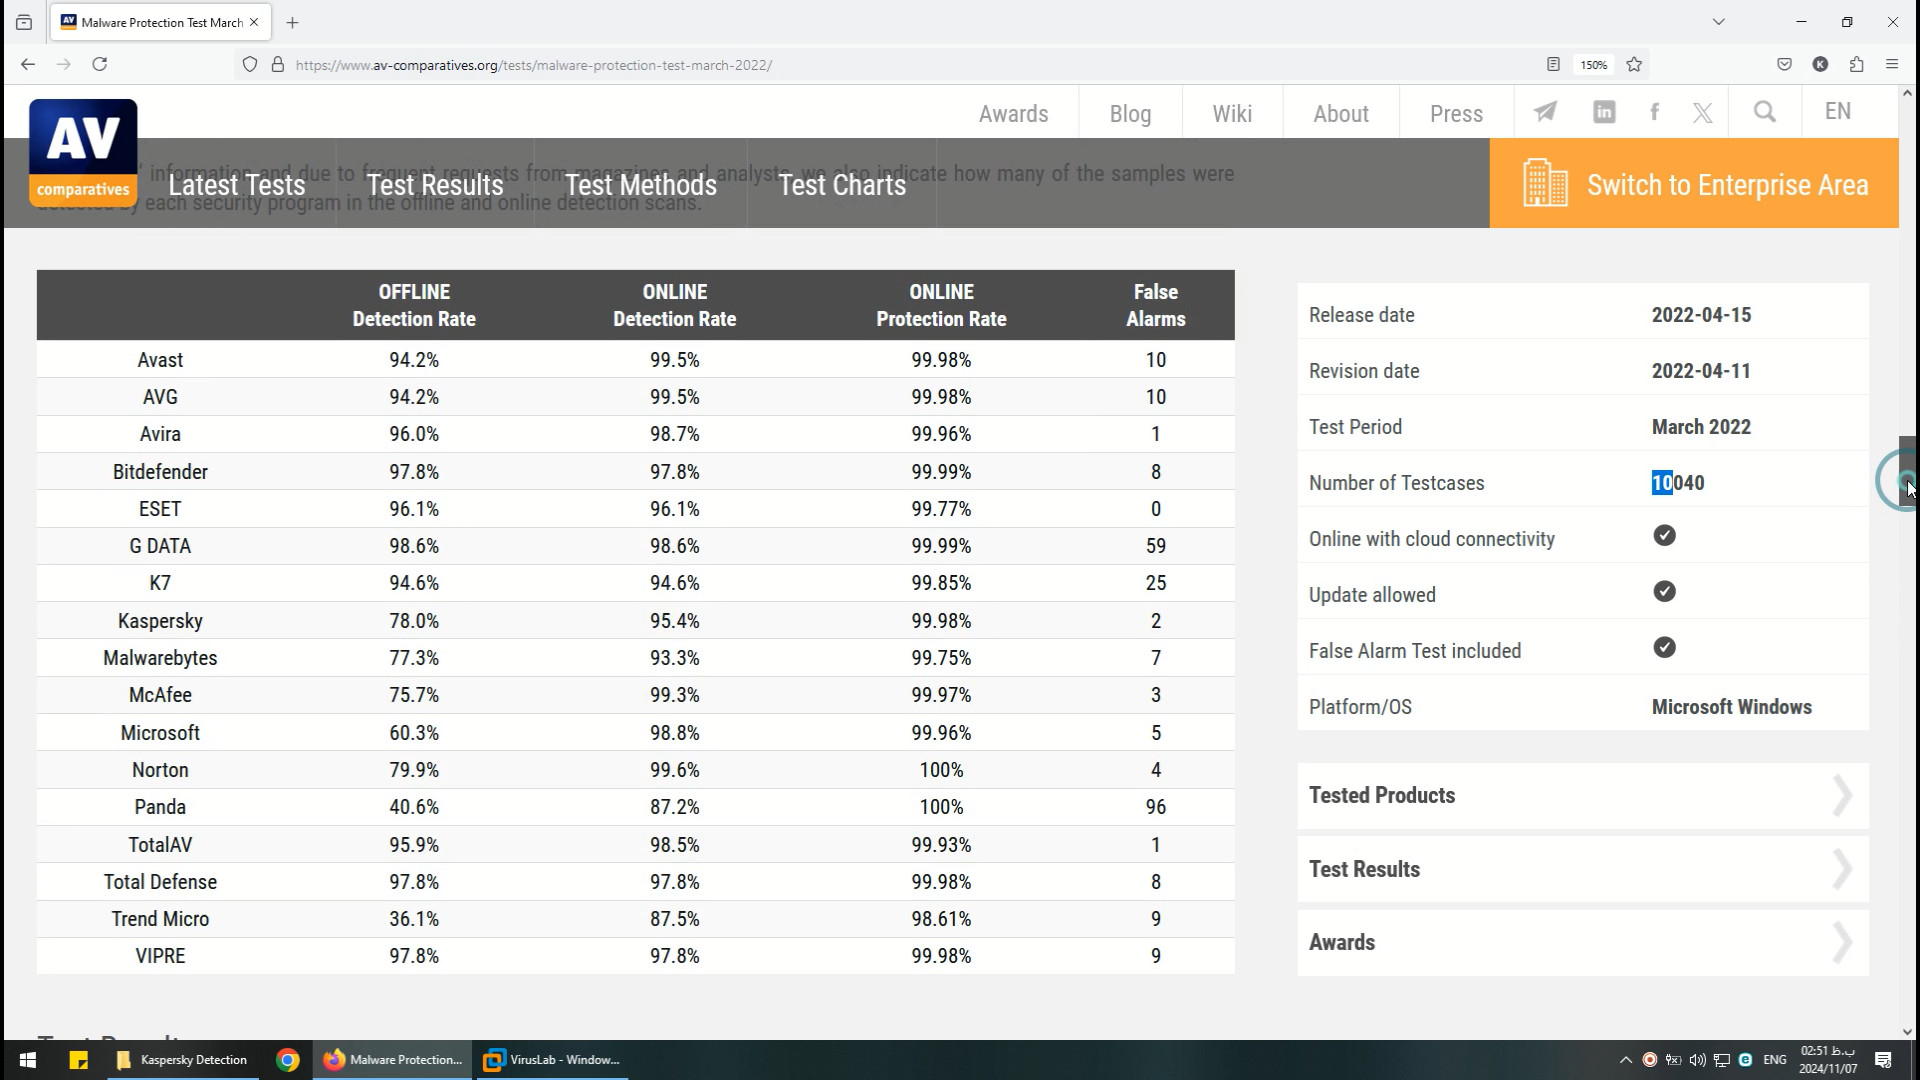Click the browser back arrow

coord(28,64)
